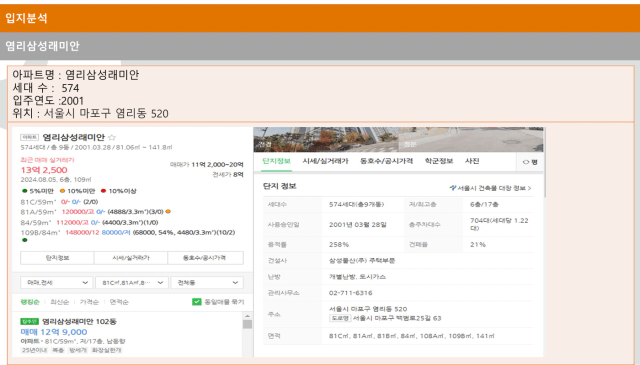The width and height of the screenshot is (640, 365).
Task: Open the 염리삼성래미안 102동 listing
Action: click(x=79, y=321)
